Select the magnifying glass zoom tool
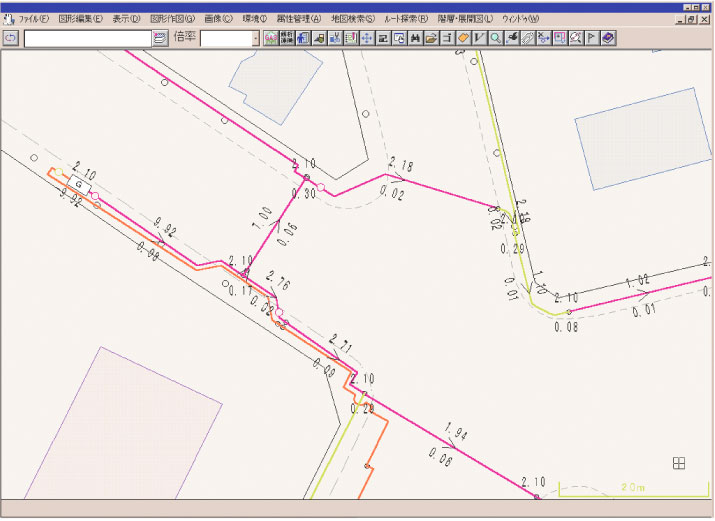 pyautogui.click(x=496, y=38)
